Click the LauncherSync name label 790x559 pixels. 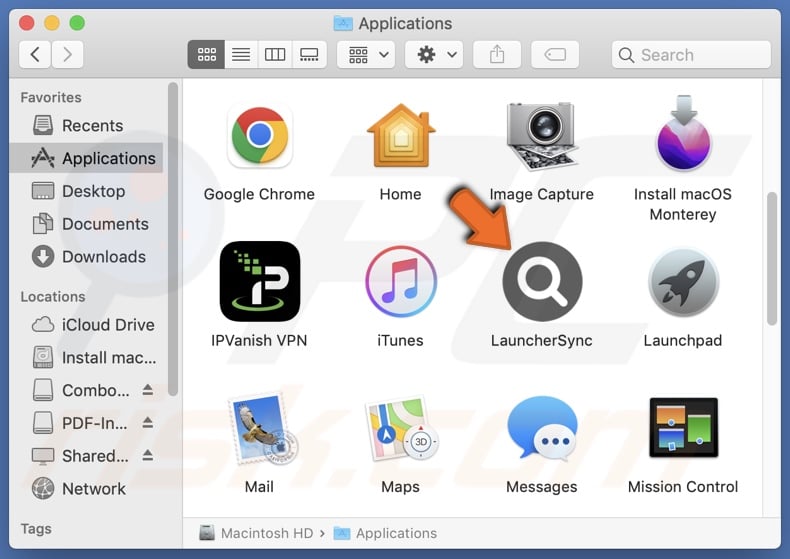542,340
